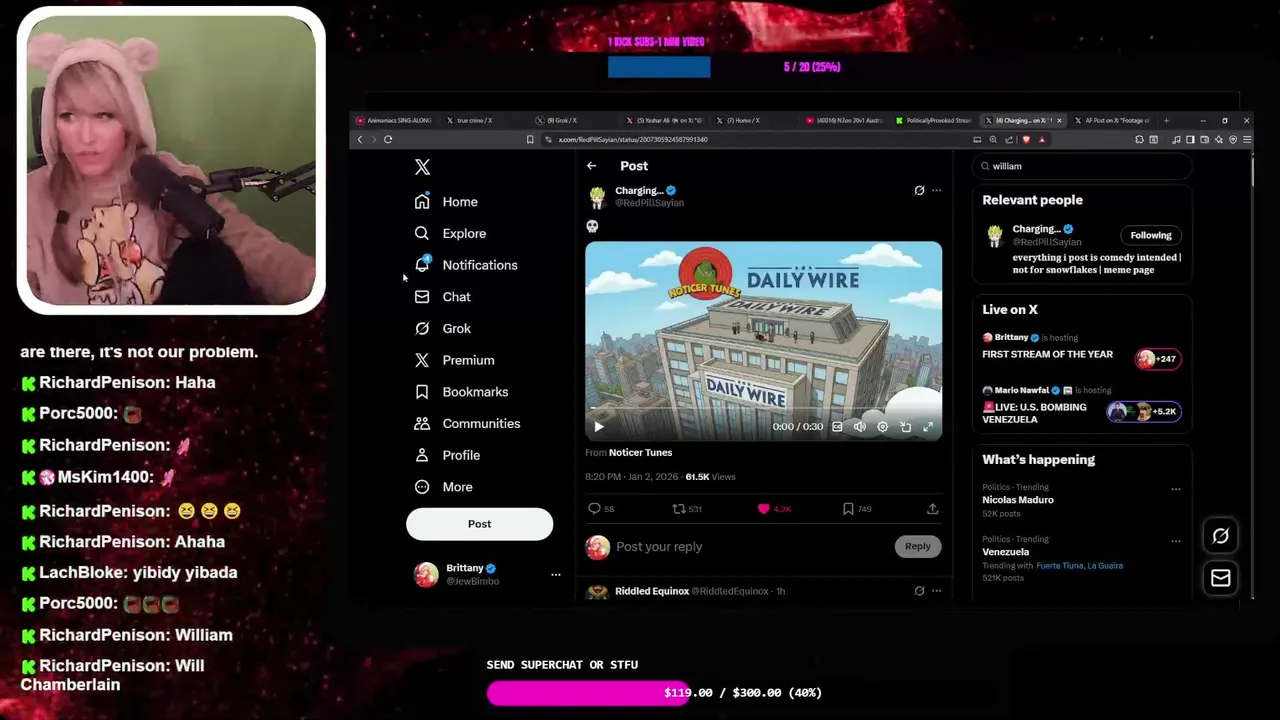Open the browser hamburger menu

coord(1246,140)
